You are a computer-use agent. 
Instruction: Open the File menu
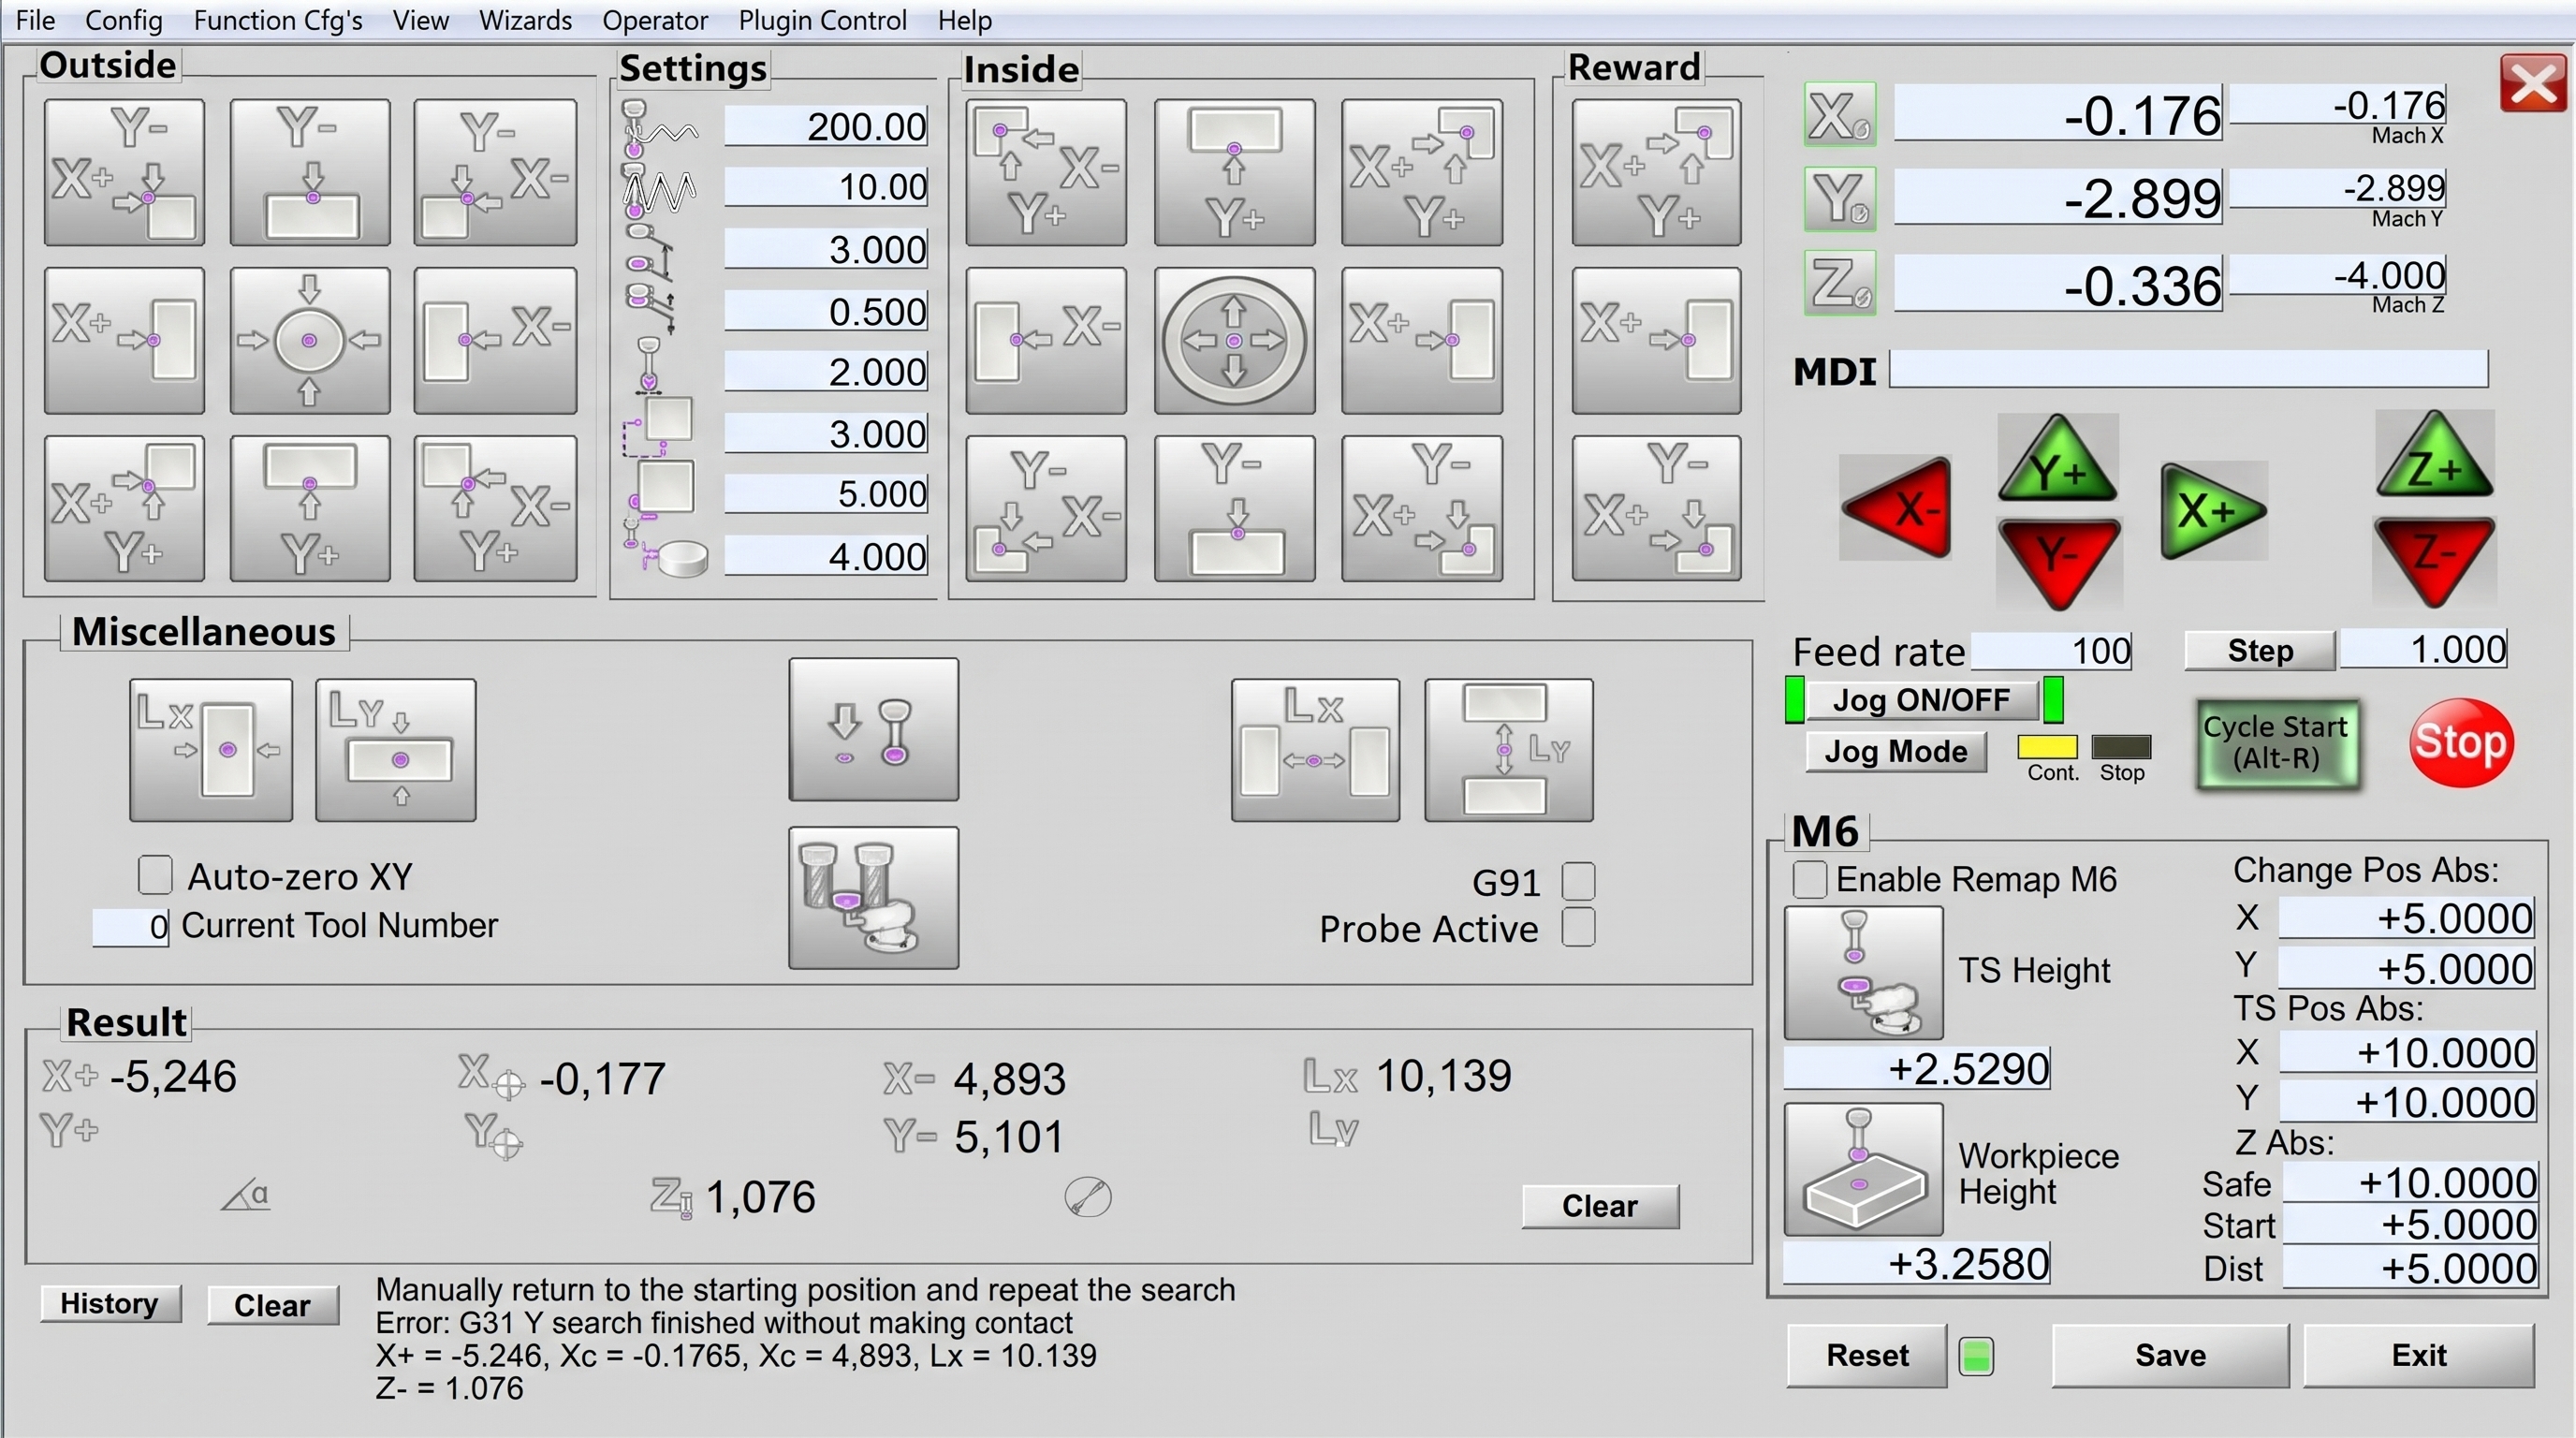[x=36, y=20]
